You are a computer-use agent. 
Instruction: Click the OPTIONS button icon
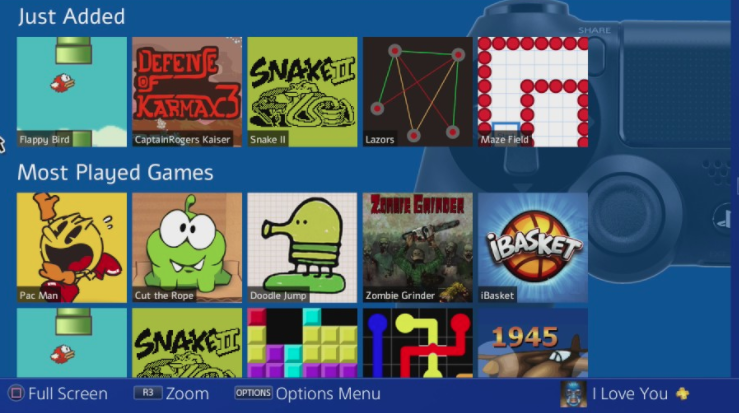click(254, 393)
